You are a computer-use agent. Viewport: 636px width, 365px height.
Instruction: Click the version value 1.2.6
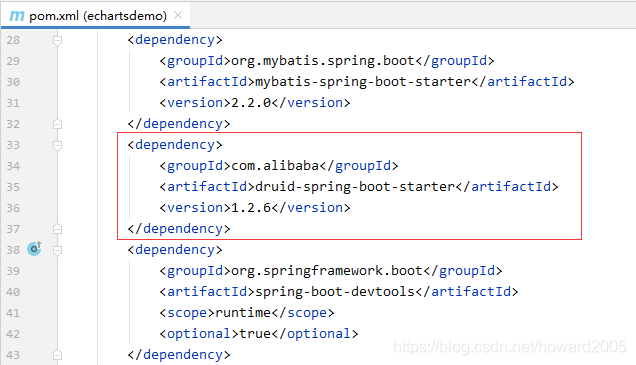251,208
